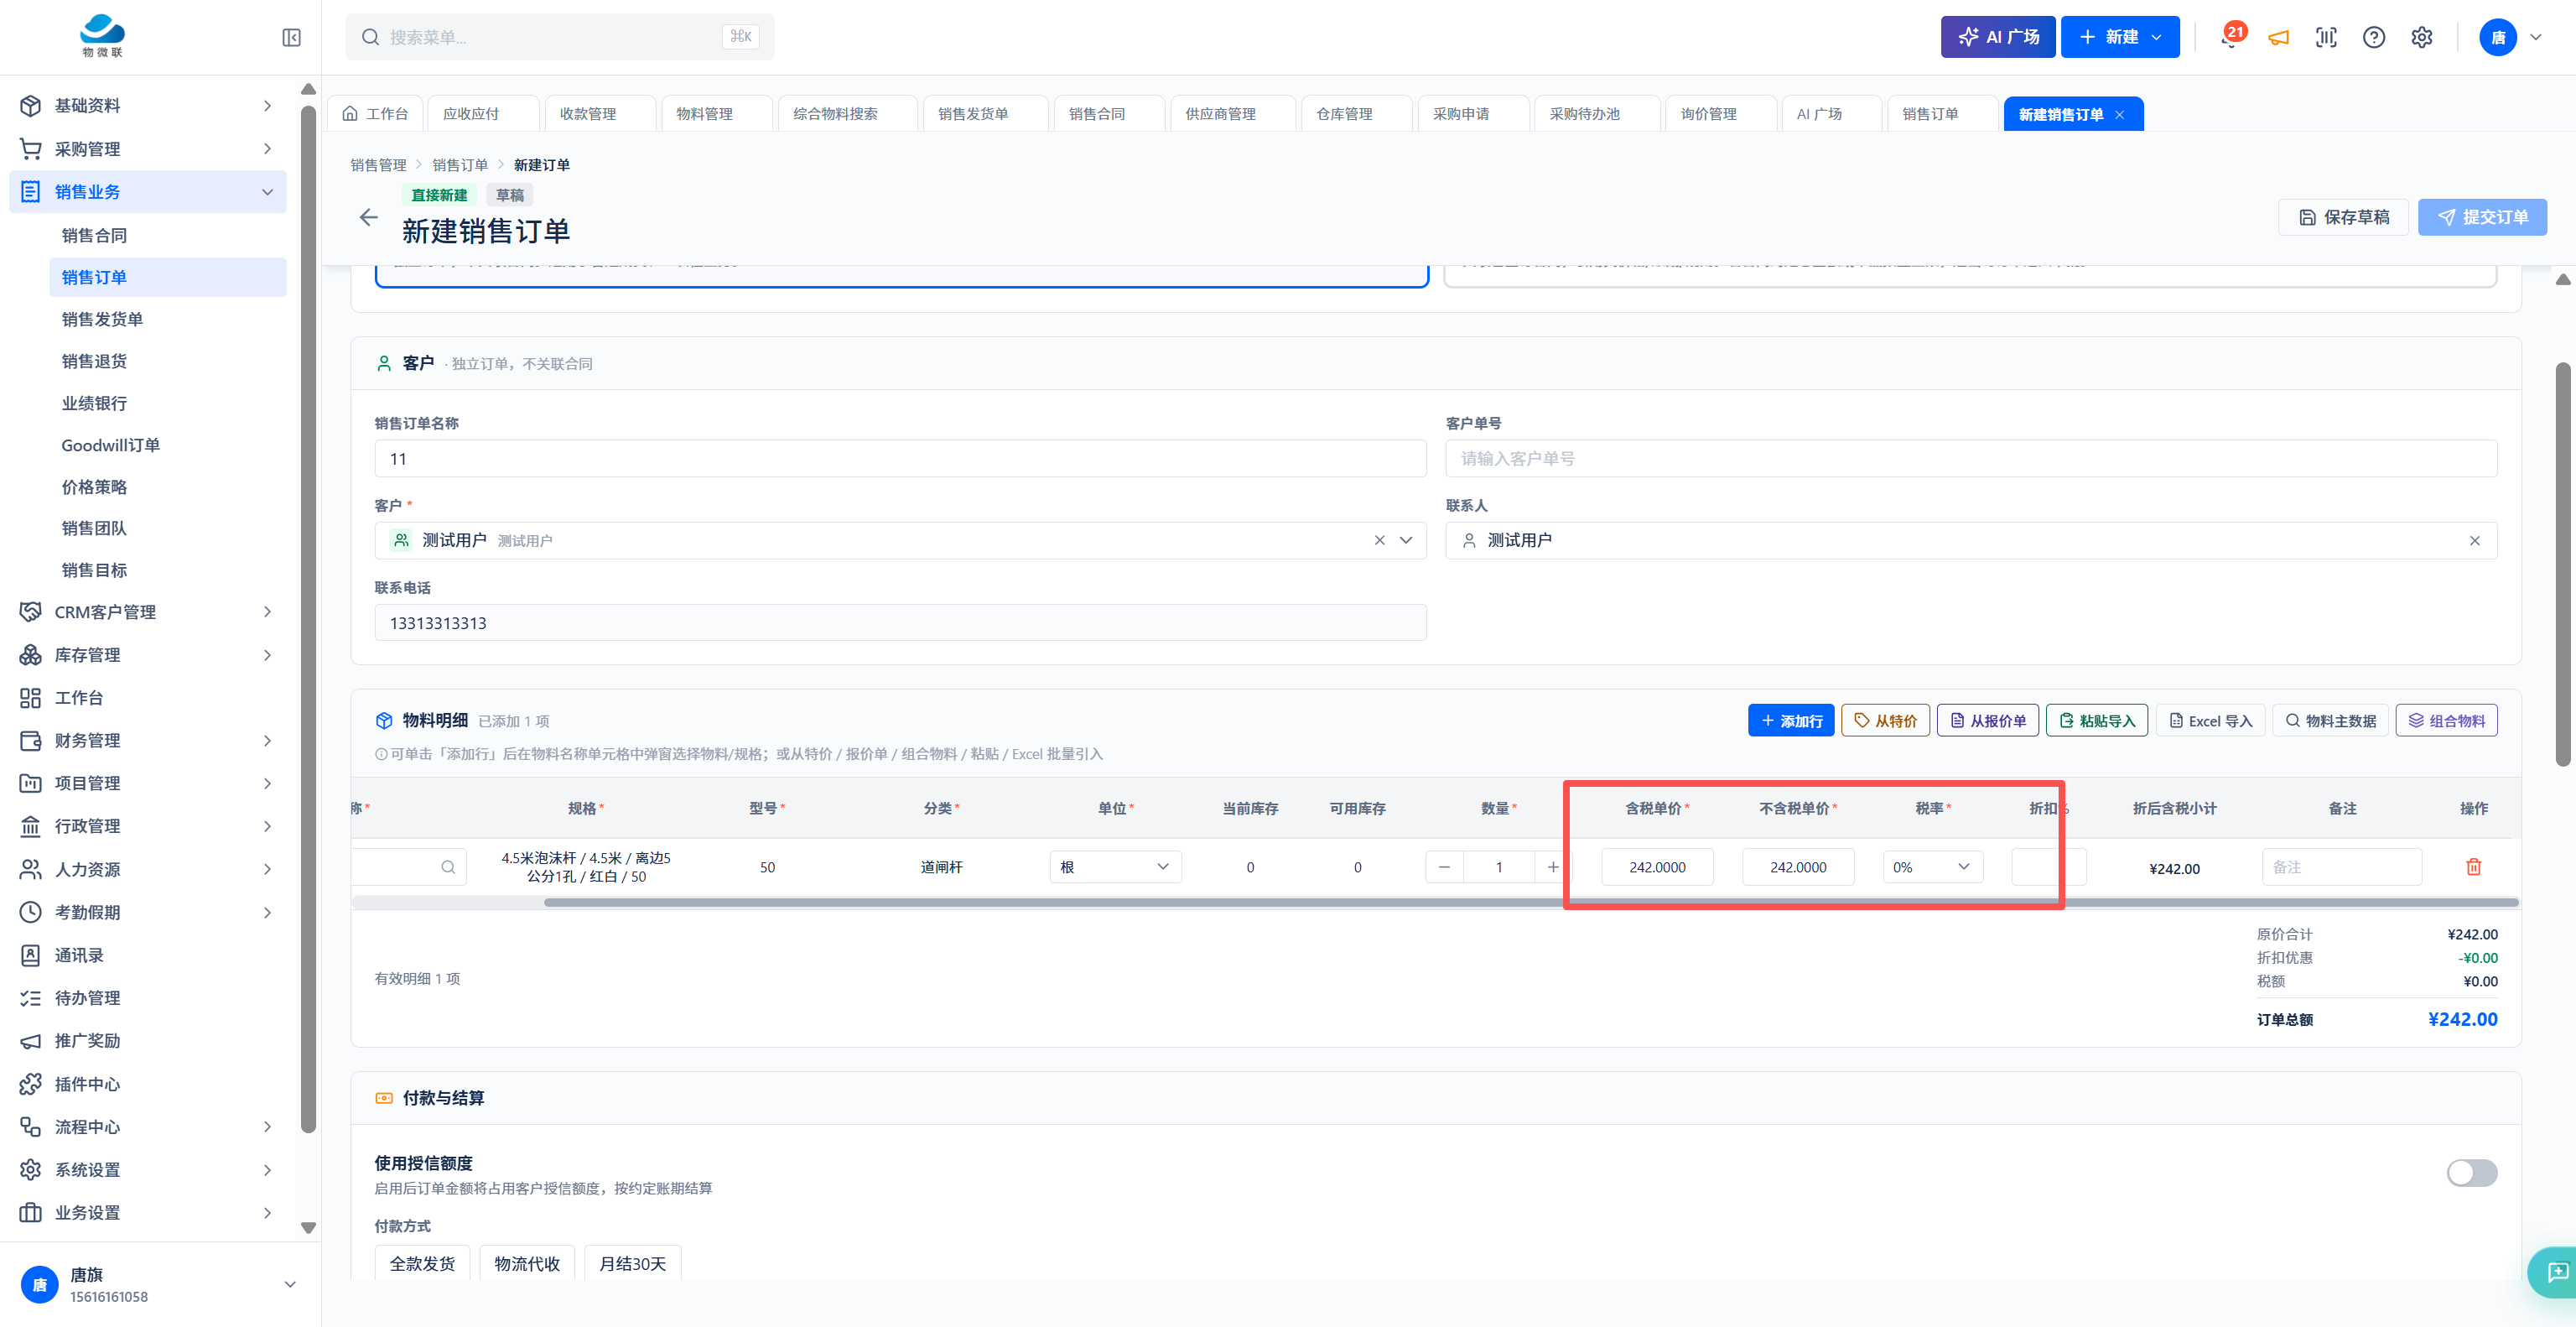2576x1327 pixels.
Task: Toggle the 使用授信额度 switch
Action: [x=2471, y=1173]
